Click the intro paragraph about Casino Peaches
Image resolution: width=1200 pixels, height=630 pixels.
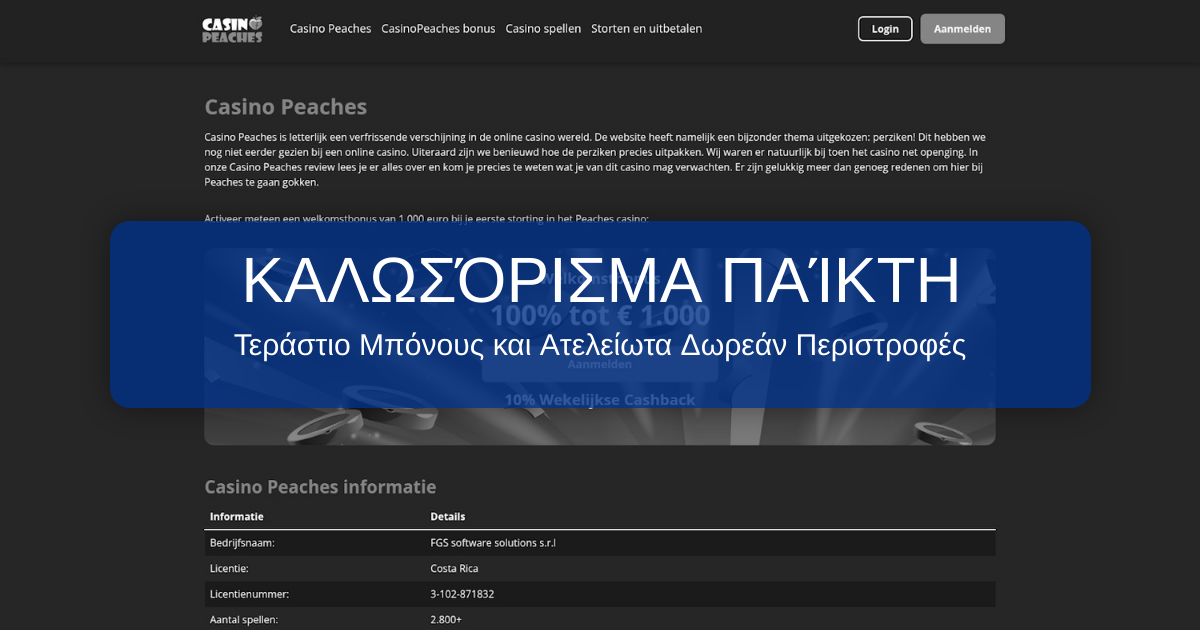[x=596, y=160]
